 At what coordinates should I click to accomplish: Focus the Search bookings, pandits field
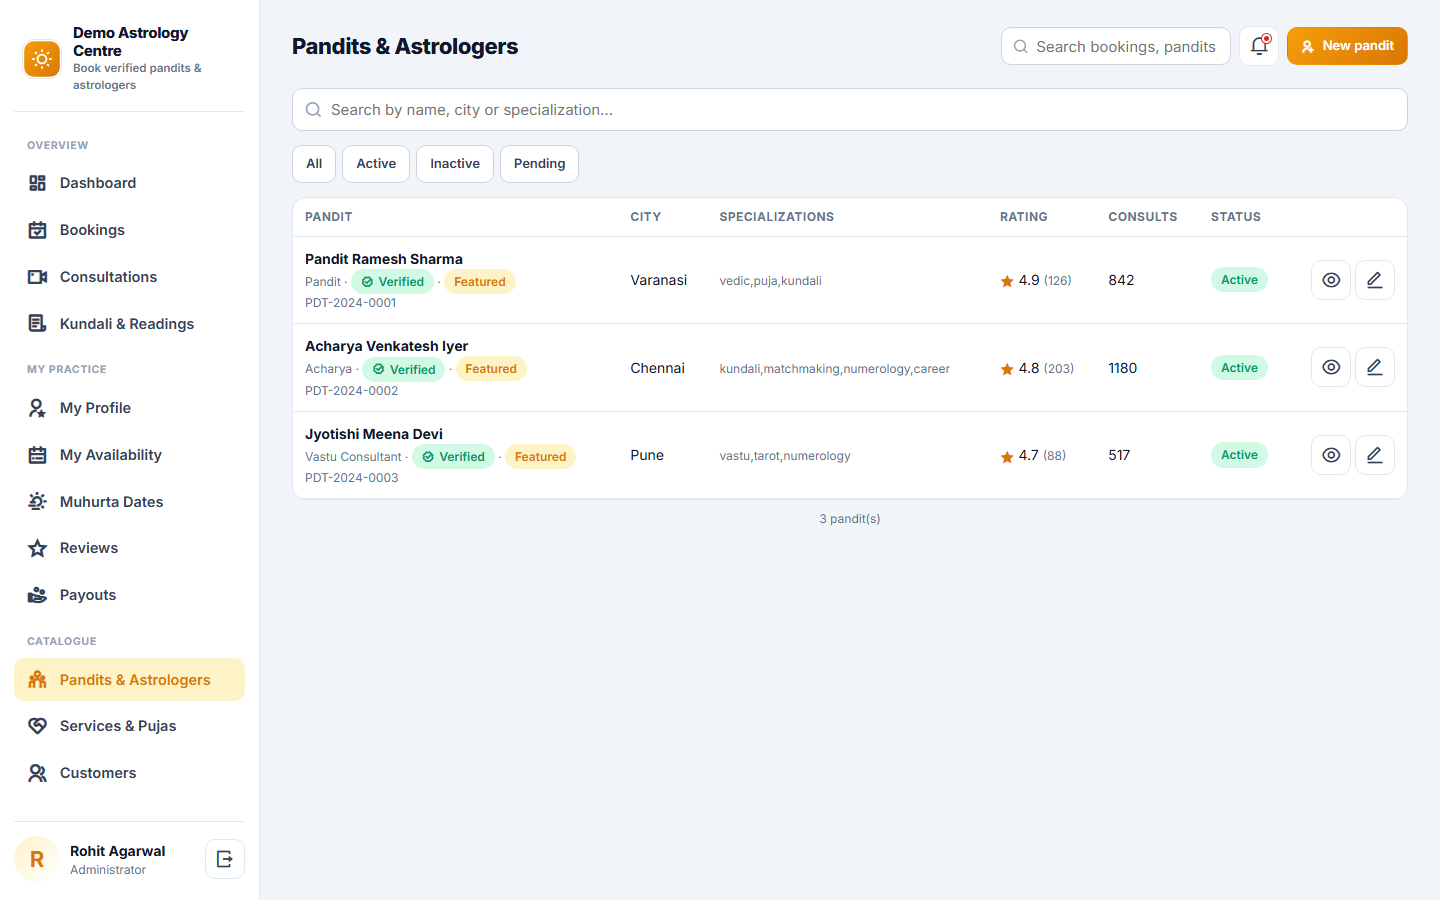(1116, 46)
